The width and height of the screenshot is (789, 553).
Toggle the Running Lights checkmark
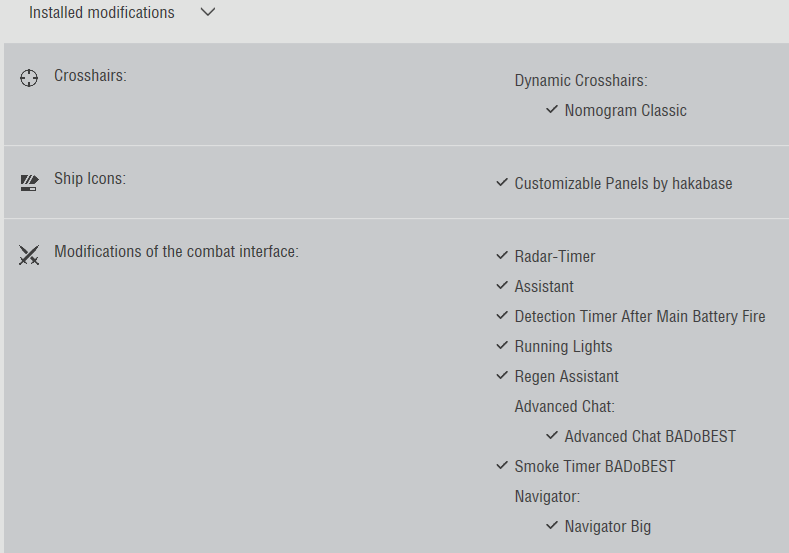[502, 346]
